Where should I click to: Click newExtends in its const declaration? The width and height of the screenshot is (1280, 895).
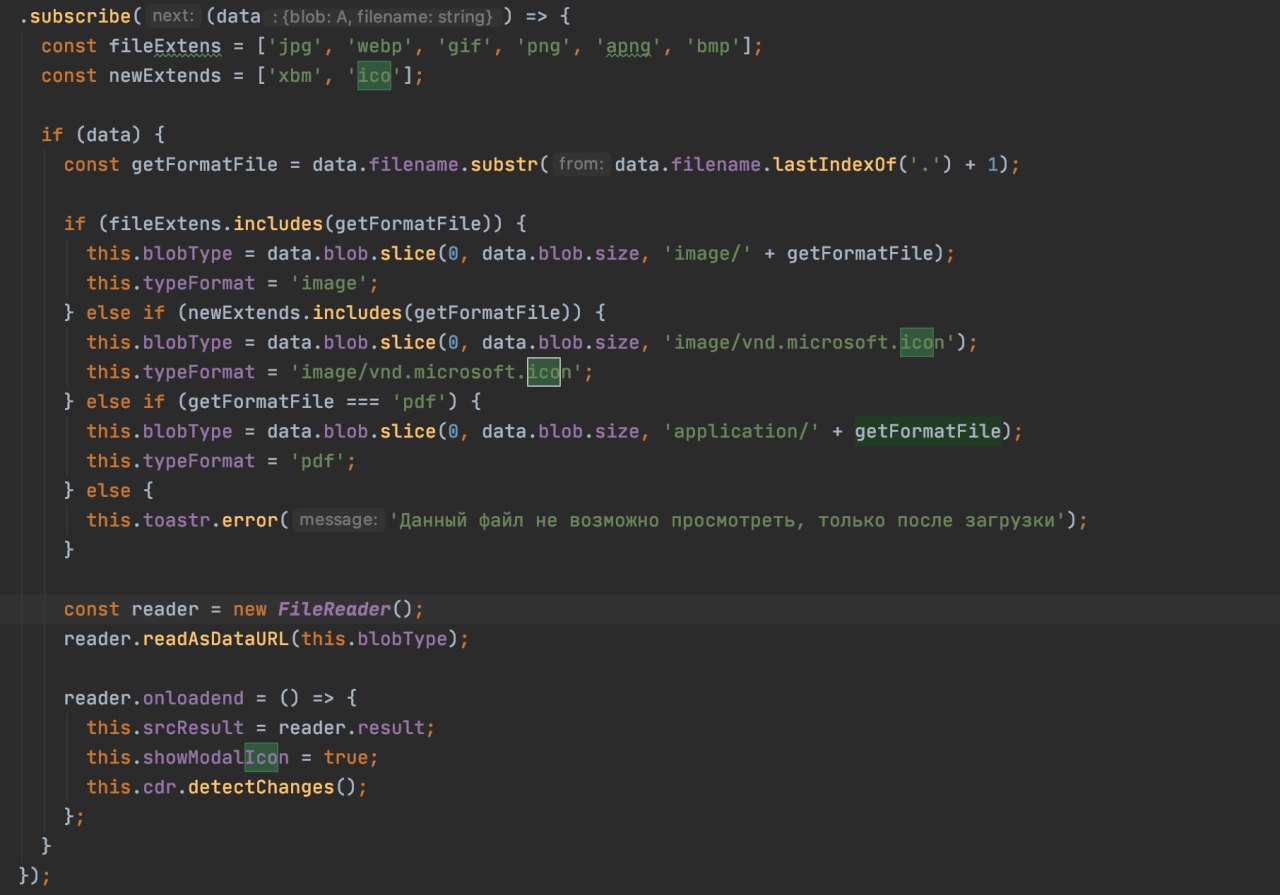click(165, 76)
